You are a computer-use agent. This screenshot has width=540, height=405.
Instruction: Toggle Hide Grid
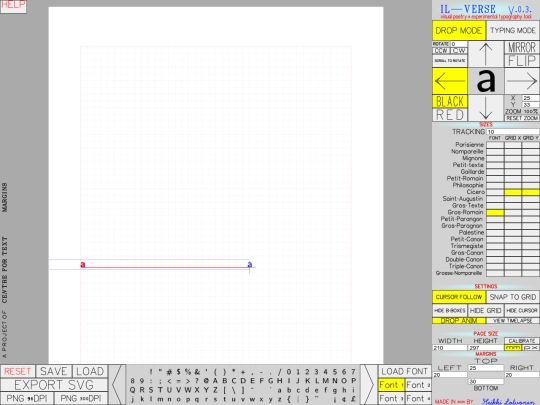click(486, 310)
